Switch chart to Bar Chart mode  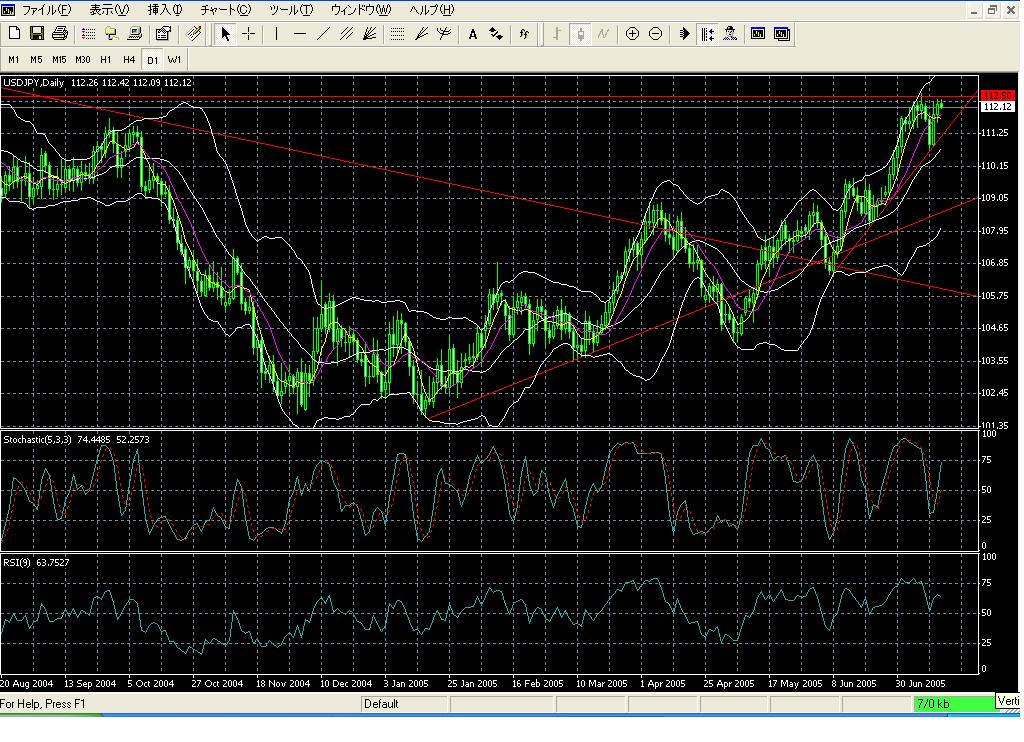[556, 34]
